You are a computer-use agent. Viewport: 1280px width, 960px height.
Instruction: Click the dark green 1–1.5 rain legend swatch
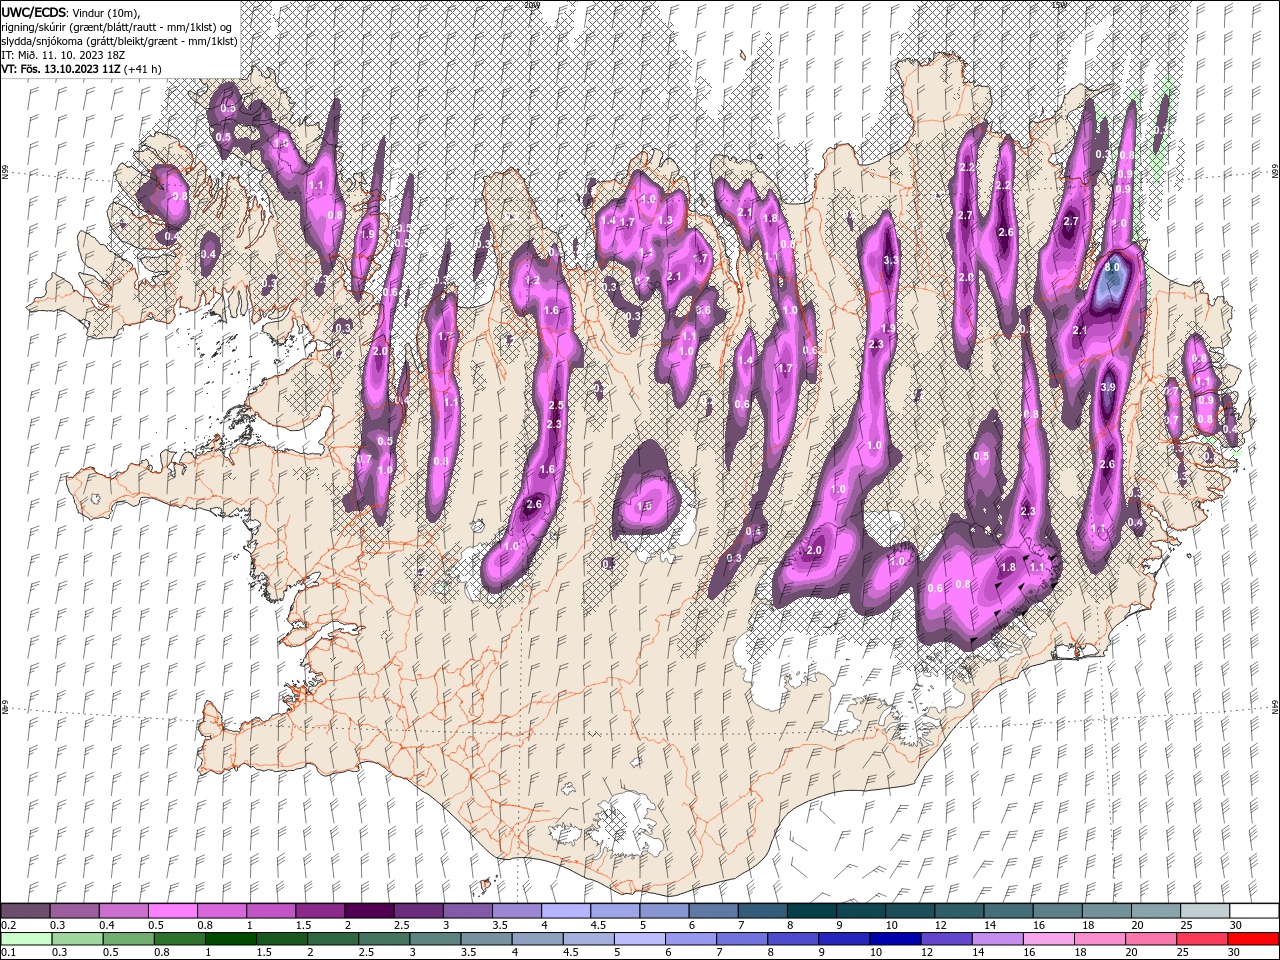click(x=231, y=939)
